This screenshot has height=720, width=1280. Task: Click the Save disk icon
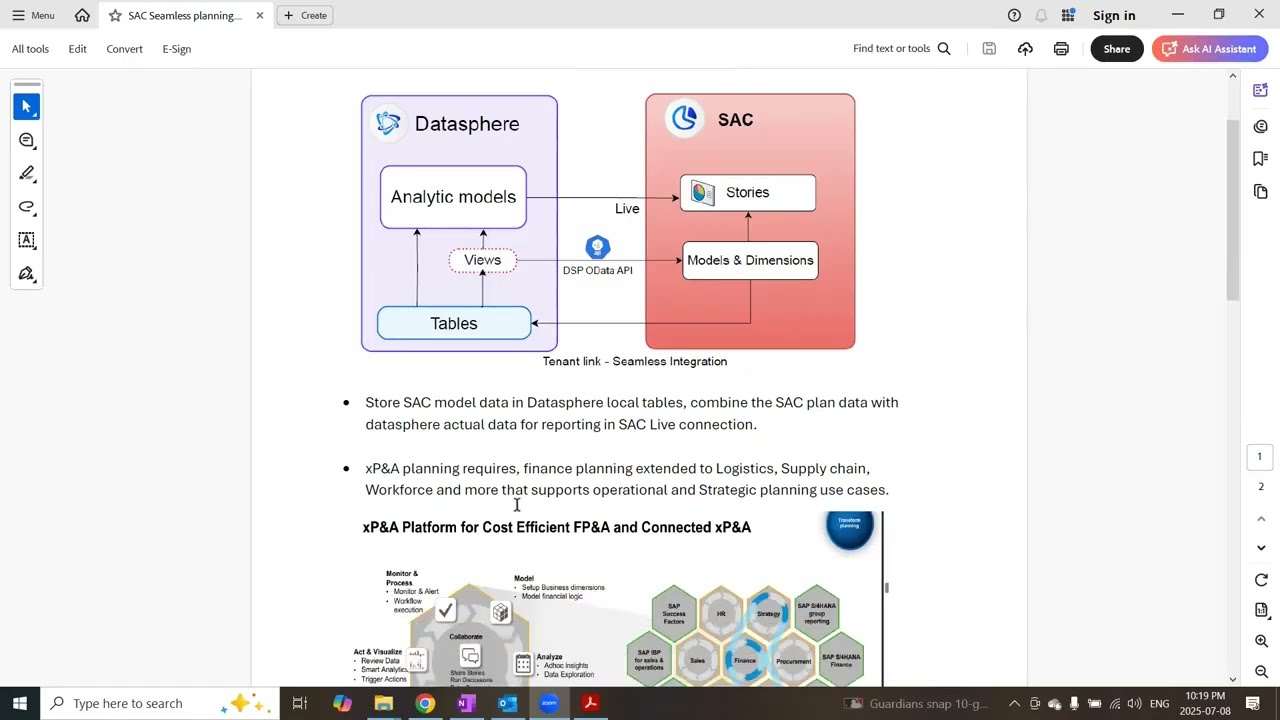pos(989,49)
